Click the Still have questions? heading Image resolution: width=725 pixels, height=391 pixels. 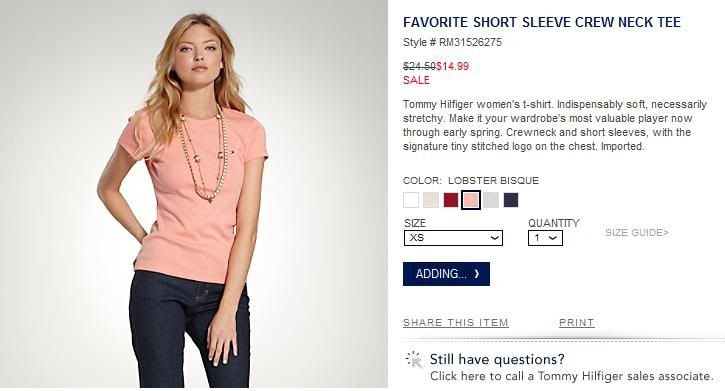point(497,359)
